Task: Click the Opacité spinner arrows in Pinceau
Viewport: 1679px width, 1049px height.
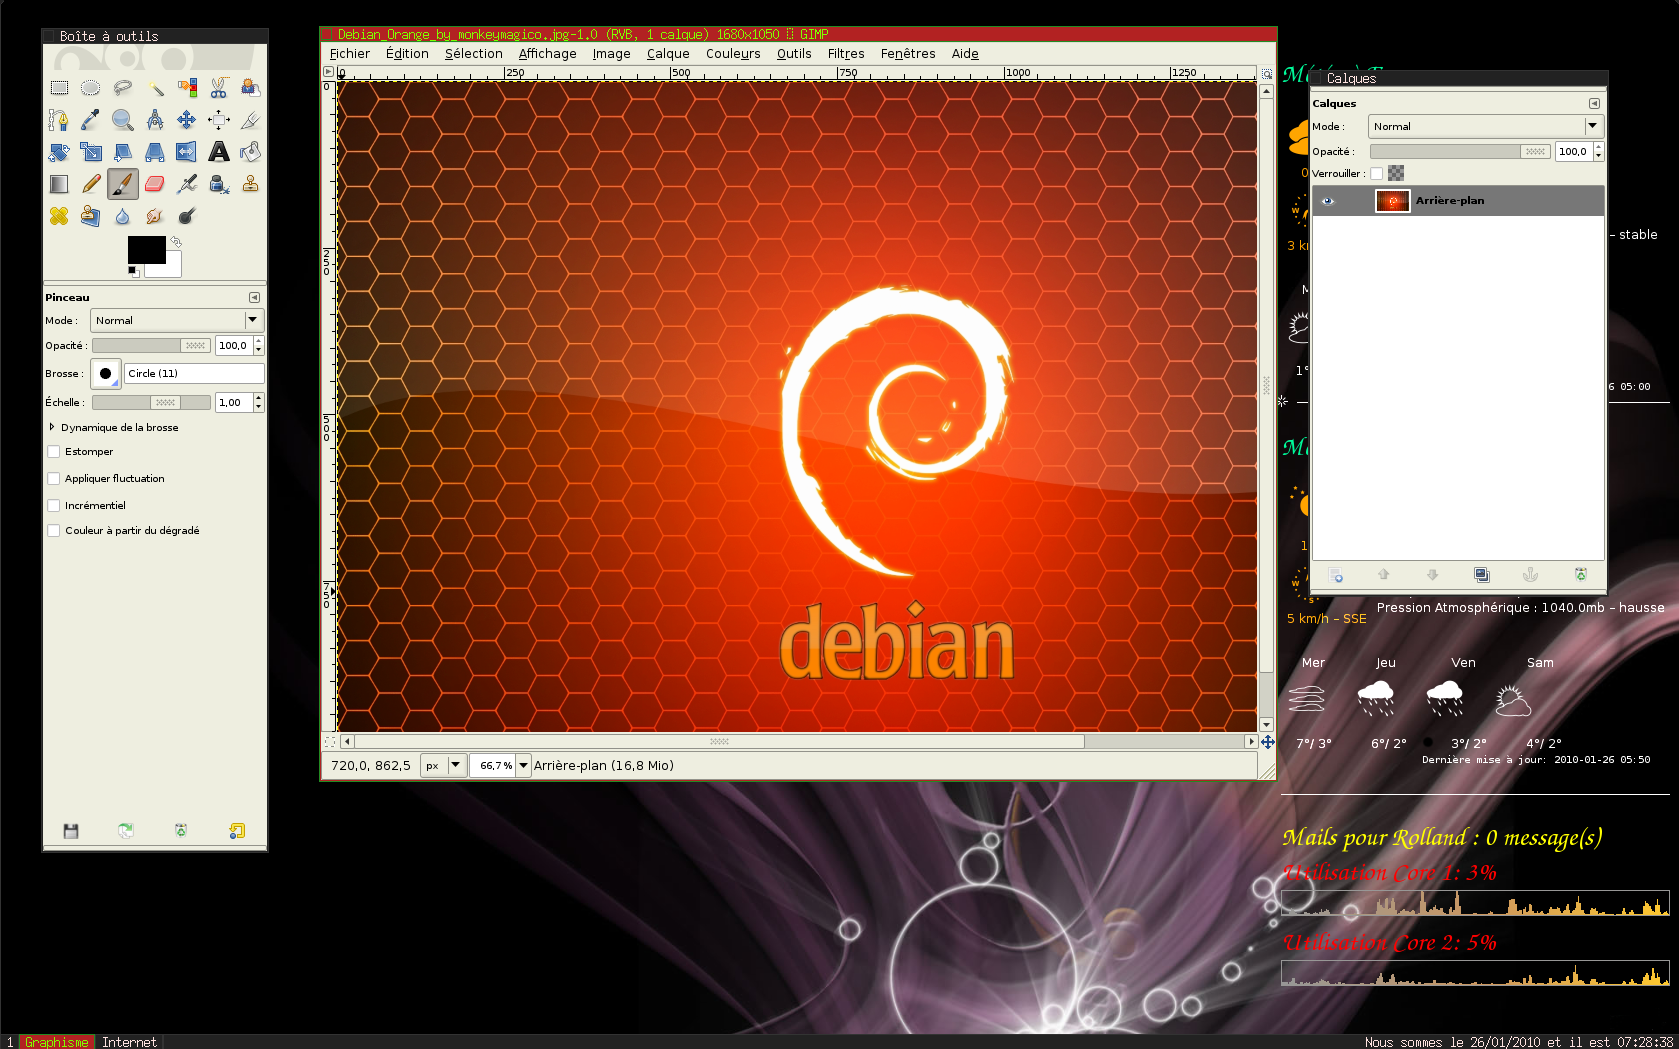Action: pyautogui.click(x=259, y=346)
